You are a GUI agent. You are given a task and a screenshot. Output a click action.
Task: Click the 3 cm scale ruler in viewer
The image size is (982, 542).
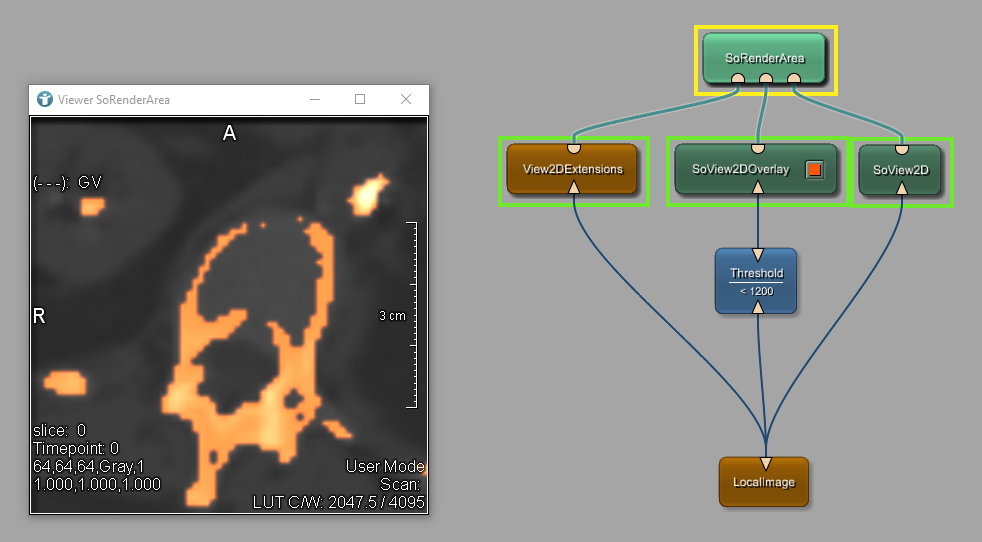coord(409,316)
